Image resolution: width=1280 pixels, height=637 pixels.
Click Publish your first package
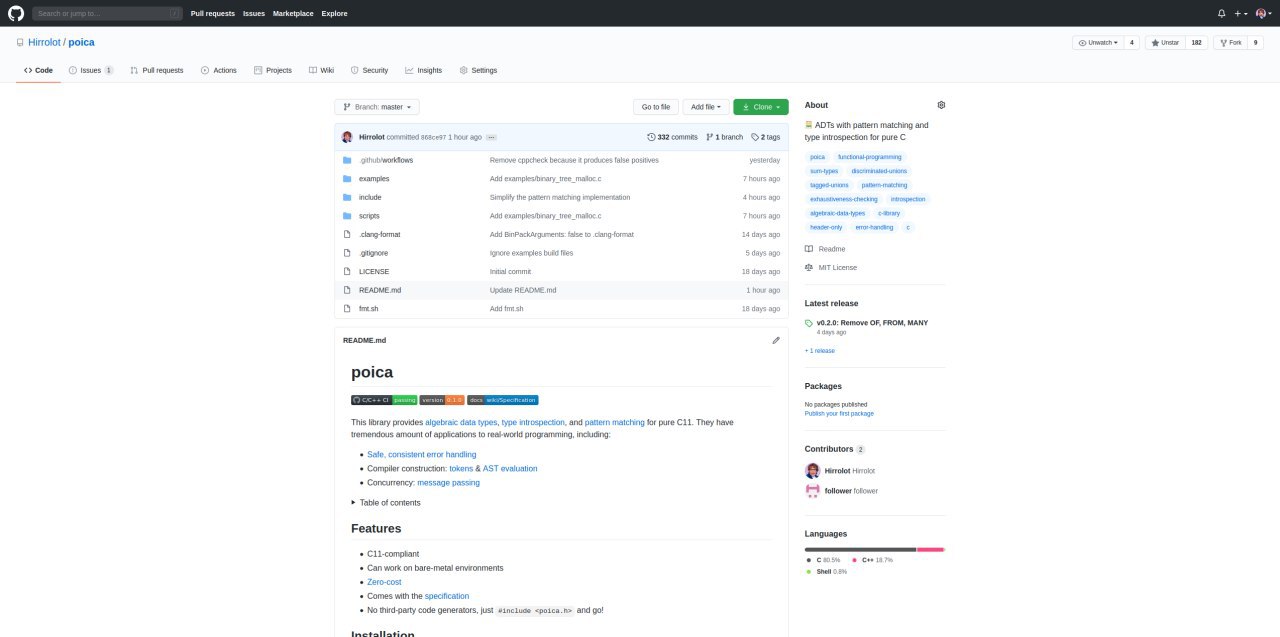839,413
